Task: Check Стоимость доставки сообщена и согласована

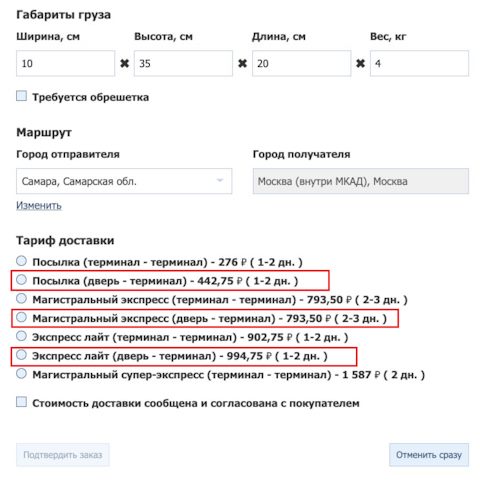Action: tap(21, 402)
